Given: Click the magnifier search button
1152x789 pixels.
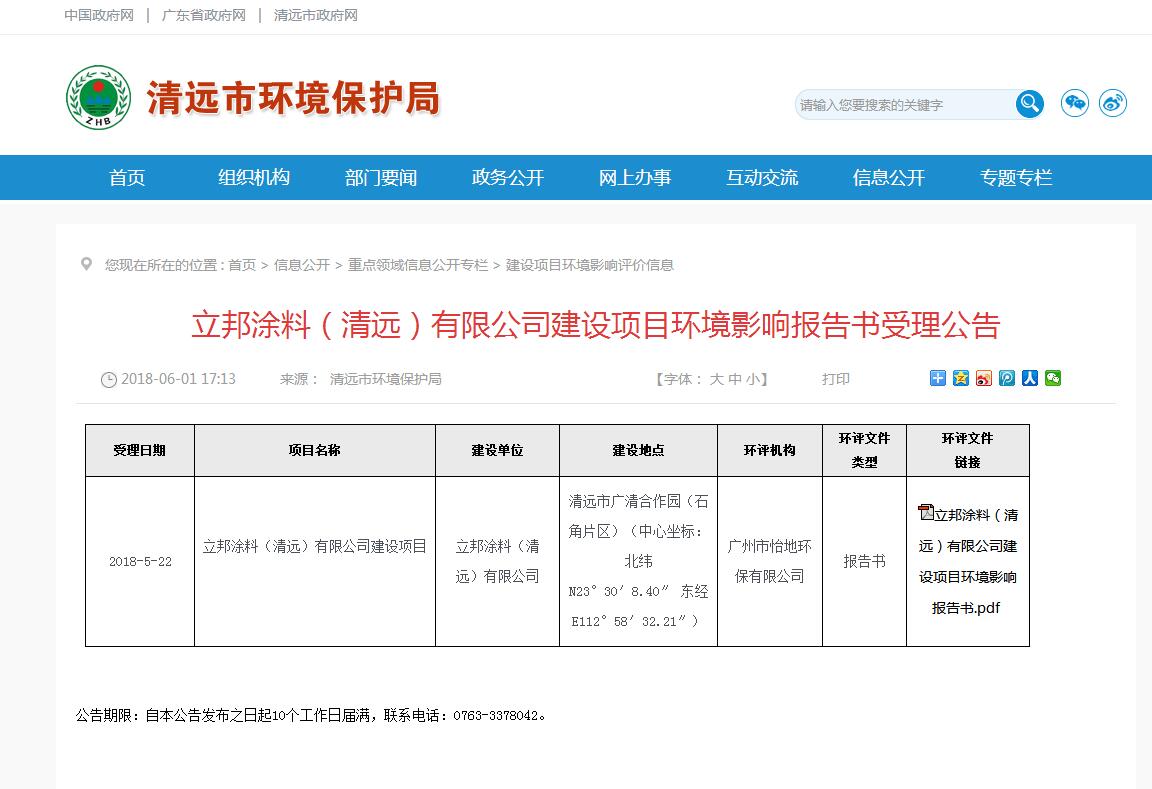Looking at the screenshot, I should tap(1029, 104).
